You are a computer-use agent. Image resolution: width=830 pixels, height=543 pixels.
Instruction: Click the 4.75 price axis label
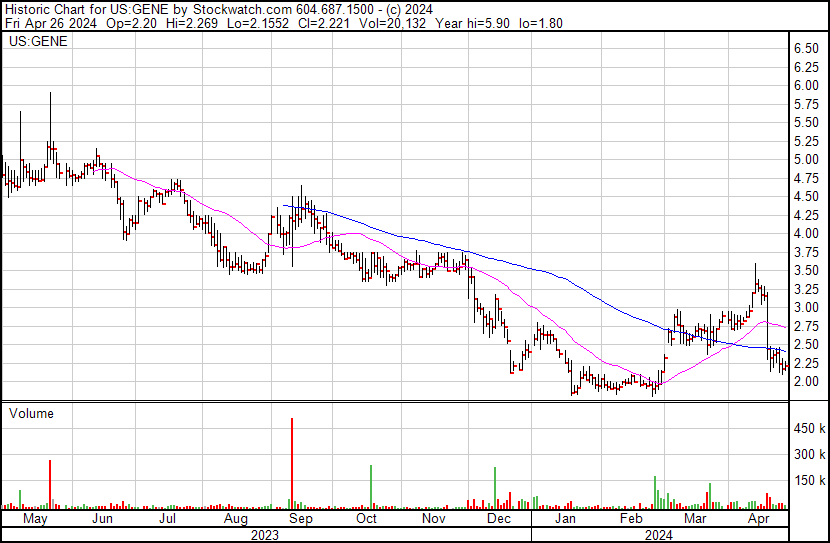tap(806, 178)
